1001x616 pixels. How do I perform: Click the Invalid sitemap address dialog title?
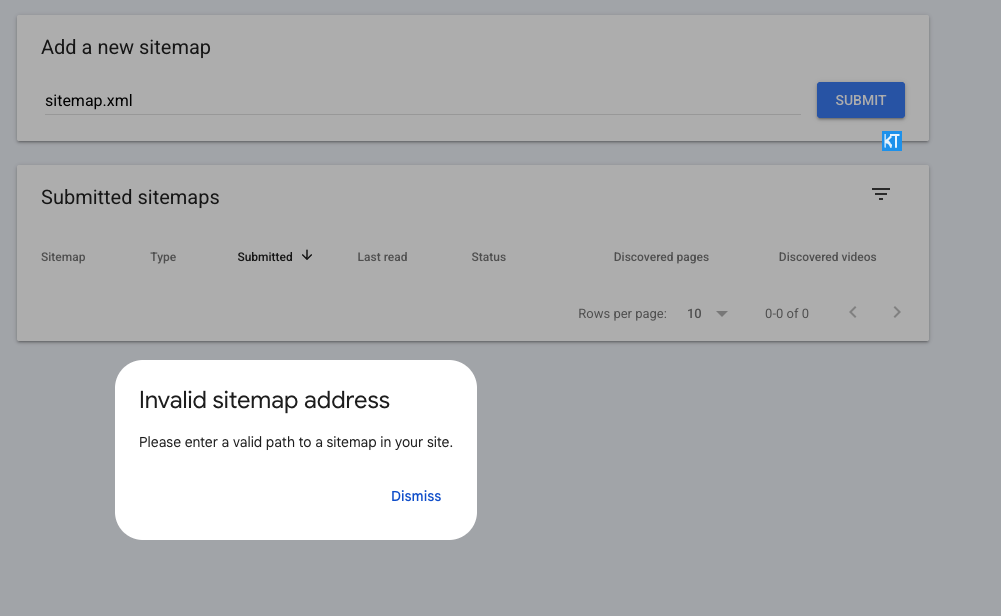pos(264,400)
